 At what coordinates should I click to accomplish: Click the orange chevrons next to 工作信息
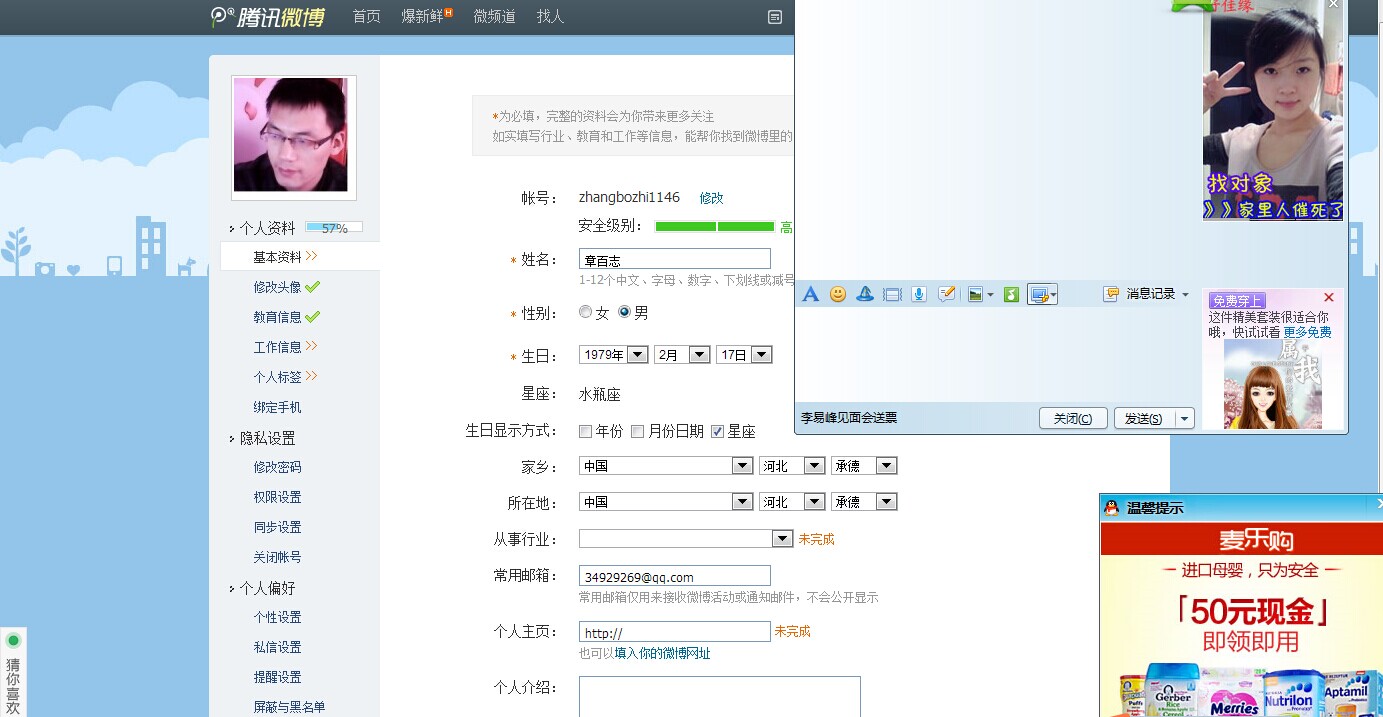[x=312, y=346]
